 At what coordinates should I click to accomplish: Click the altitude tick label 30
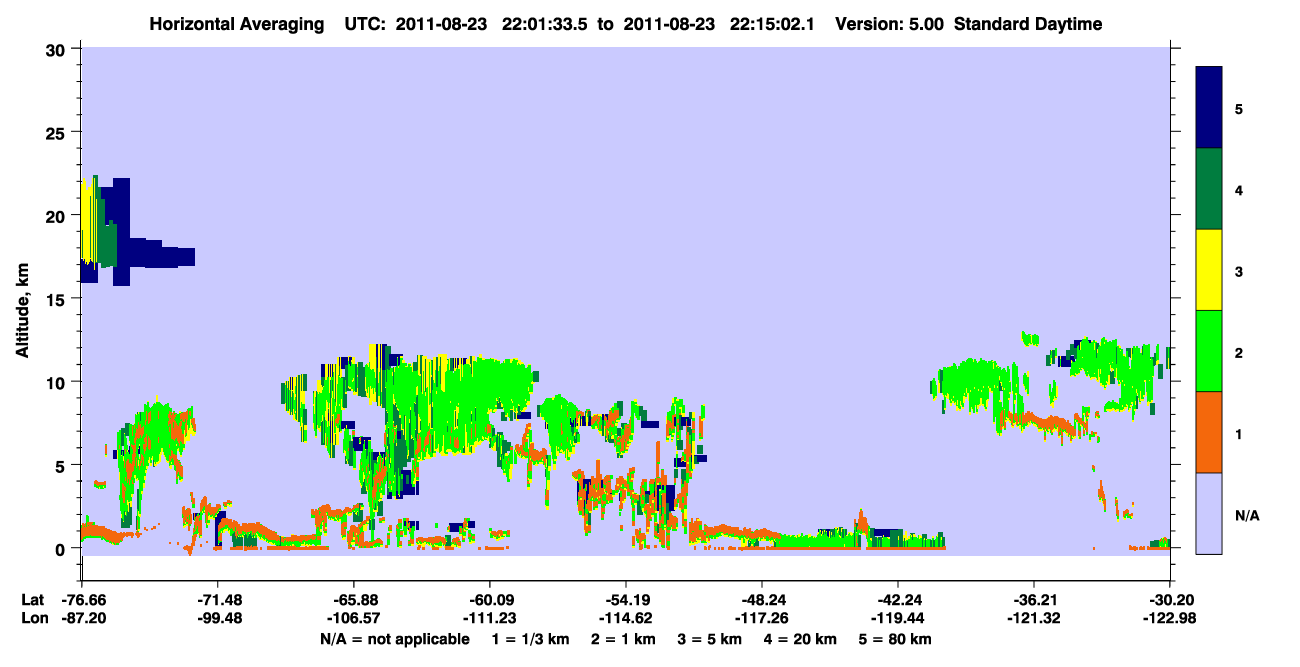coord(57,49)
